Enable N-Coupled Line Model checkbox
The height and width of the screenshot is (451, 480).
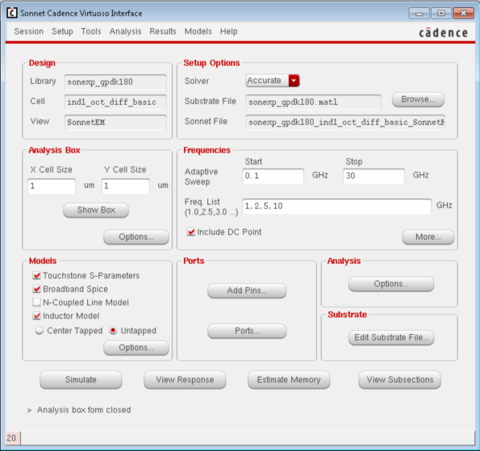tap(37, 302)
